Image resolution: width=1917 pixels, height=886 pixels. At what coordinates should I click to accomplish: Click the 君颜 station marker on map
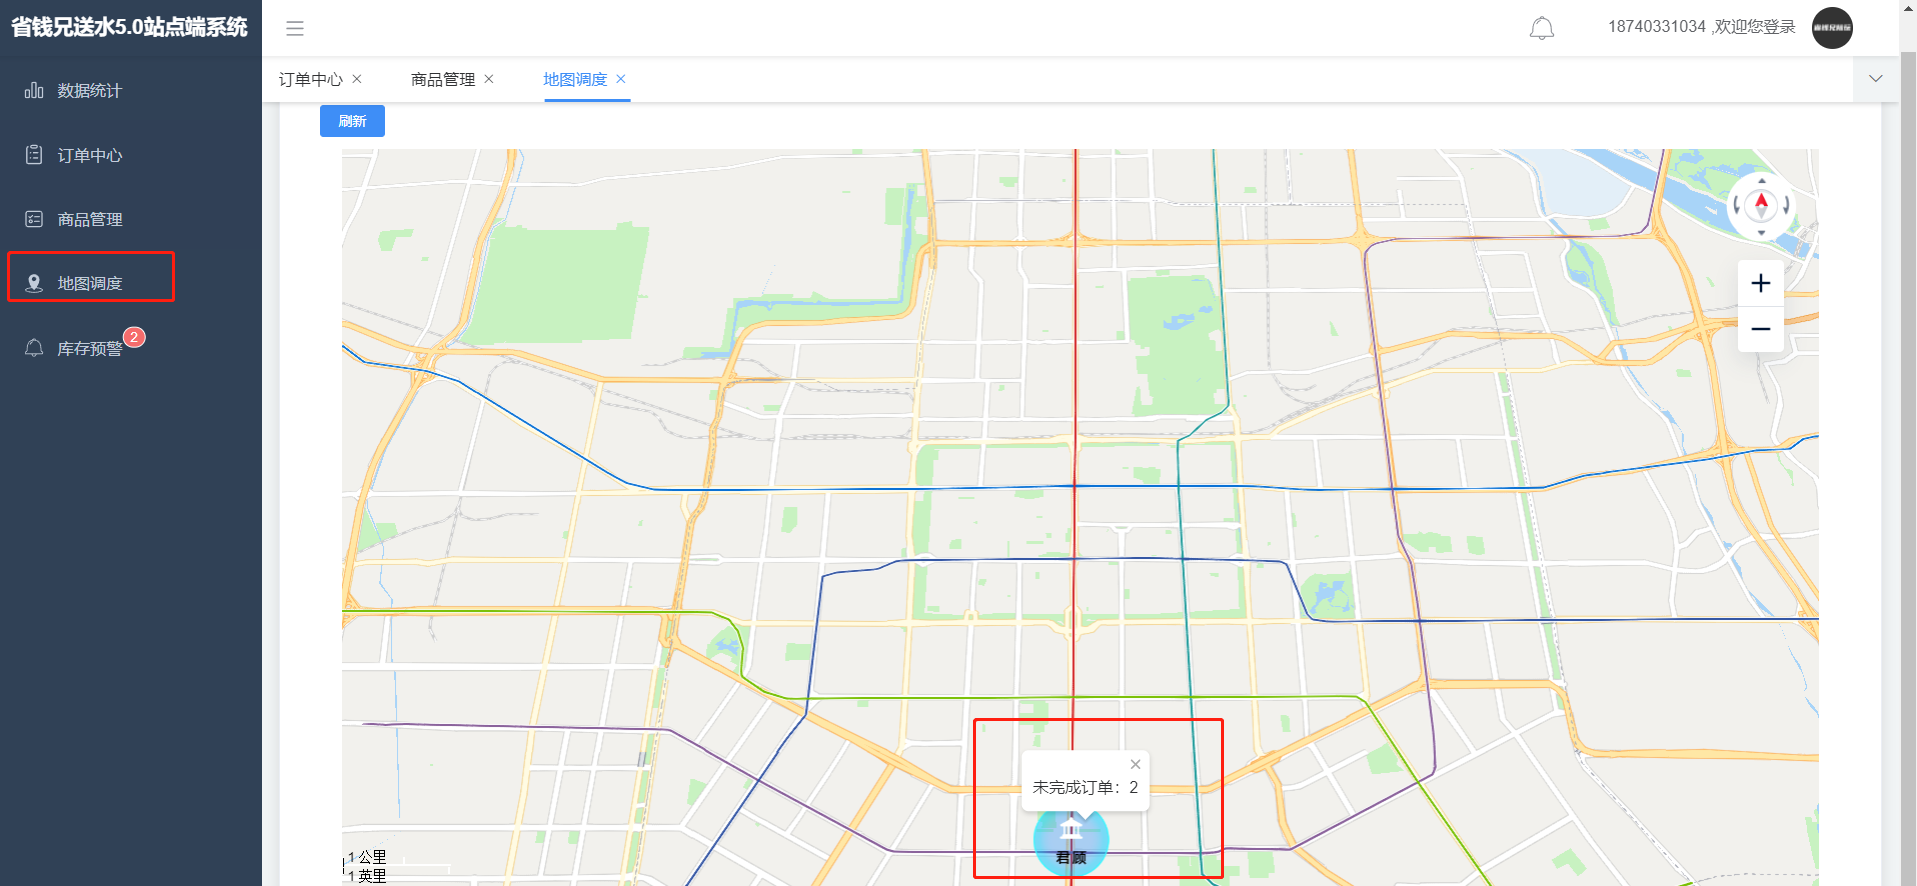click(1071, 842)
